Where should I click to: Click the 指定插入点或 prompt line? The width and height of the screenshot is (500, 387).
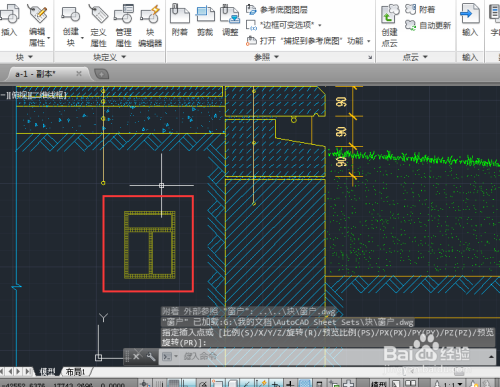coord(328,337)
